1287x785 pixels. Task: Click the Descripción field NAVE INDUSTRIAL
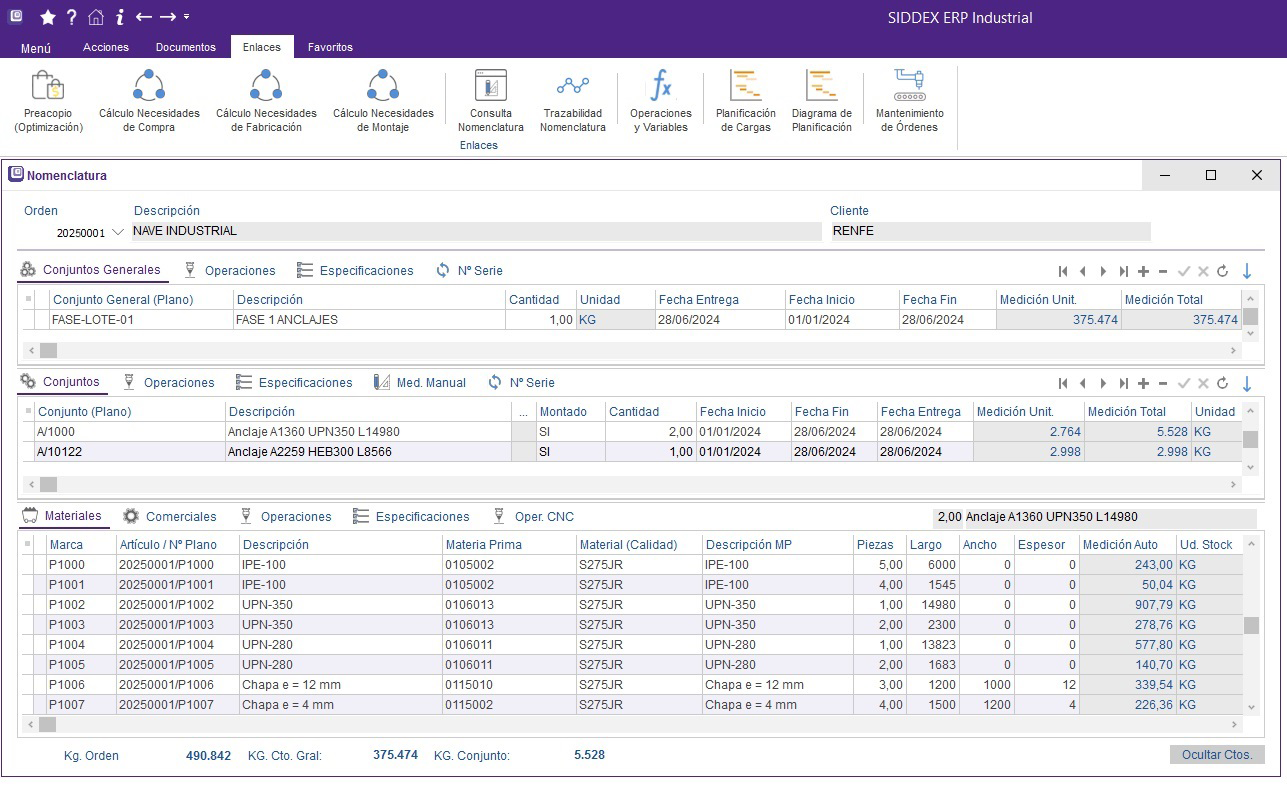click(475, 231)
